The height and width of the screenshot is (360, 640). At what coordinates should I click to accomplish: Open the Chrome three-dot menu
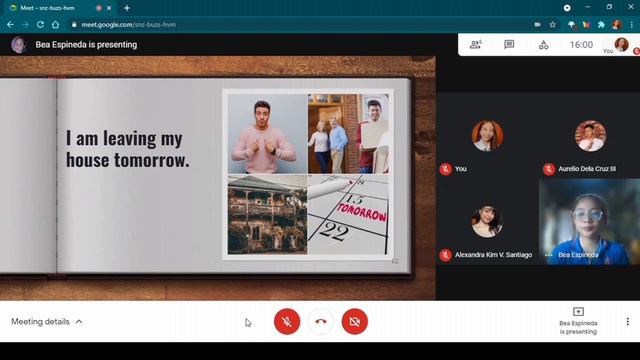(631, 24)
